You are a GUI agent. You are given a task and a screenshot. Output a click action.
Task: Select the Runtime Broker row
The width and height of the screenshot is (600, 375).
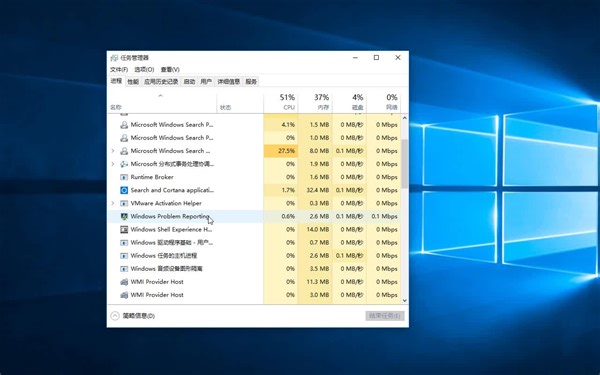254,177
